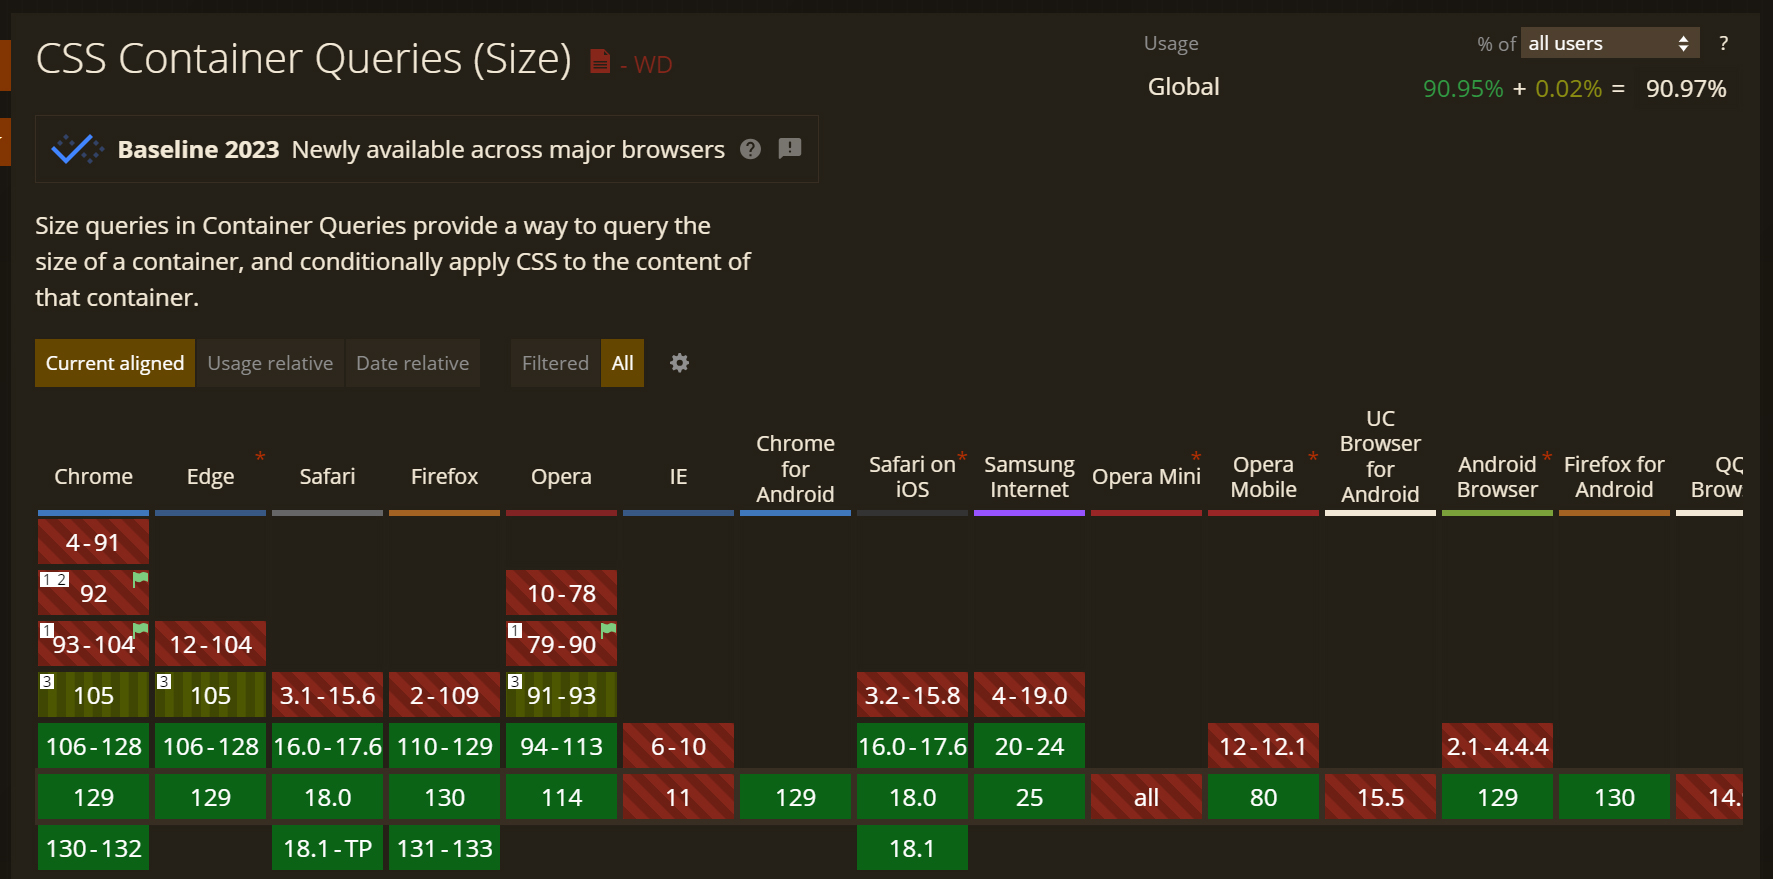Click the green flag on Opera 79-90
Screen dimensions: 1773x879
pos(609,630)
